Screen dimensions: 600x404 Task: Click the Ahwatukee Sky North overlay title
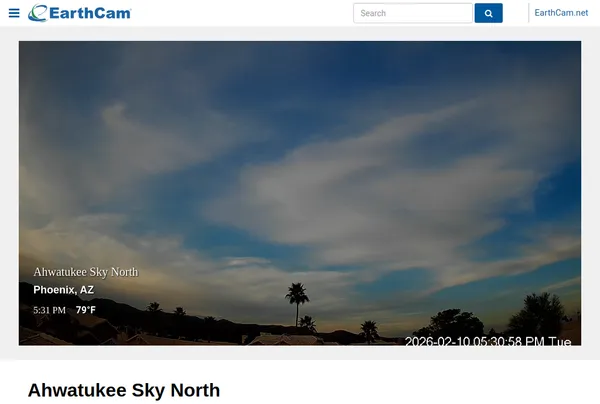click(86, 272)
